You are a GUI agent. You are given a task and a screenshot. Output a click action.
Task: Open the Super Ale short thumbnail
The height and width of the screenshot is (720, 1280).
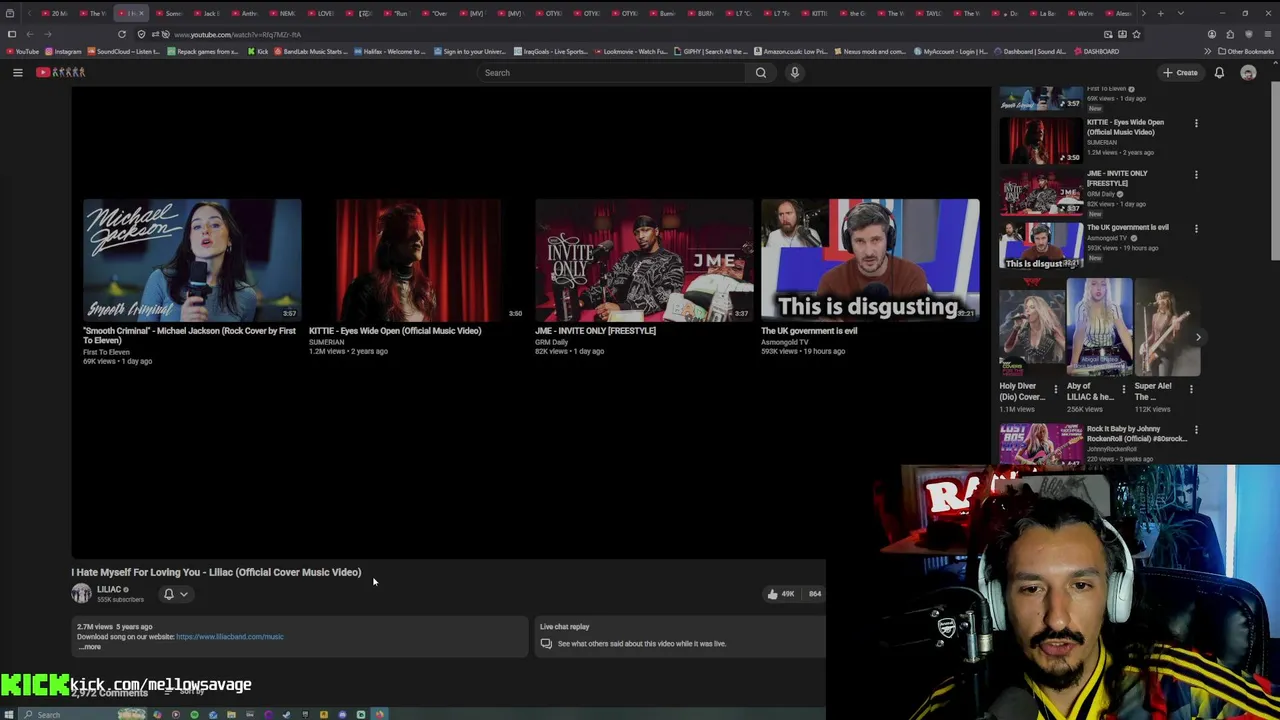[1167, 327]
